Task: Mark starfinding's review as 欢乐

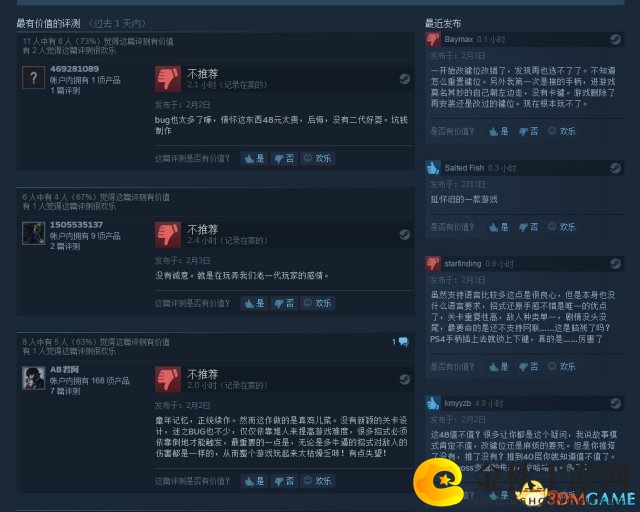Action: [x=562, y=366]
